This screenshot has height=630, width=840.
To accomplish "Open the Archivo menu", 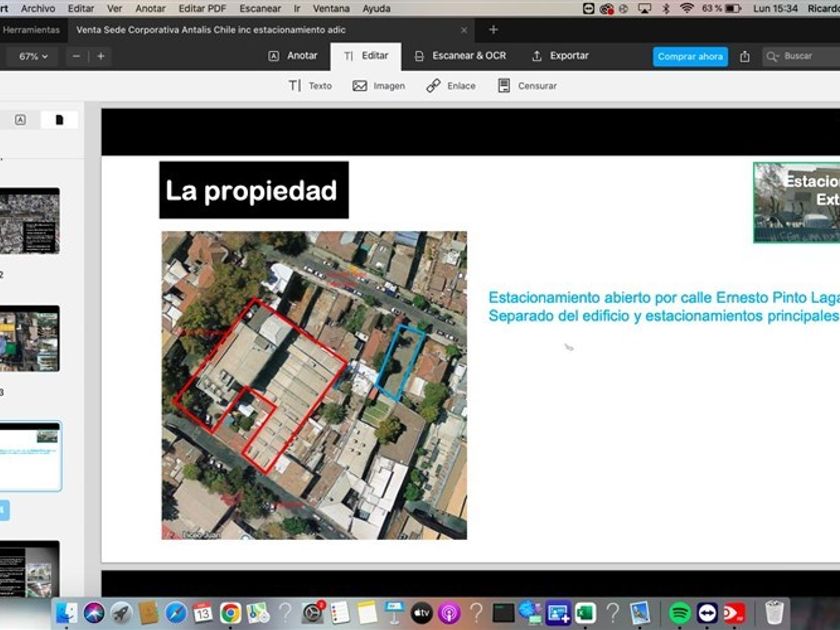I will [38, 9].
